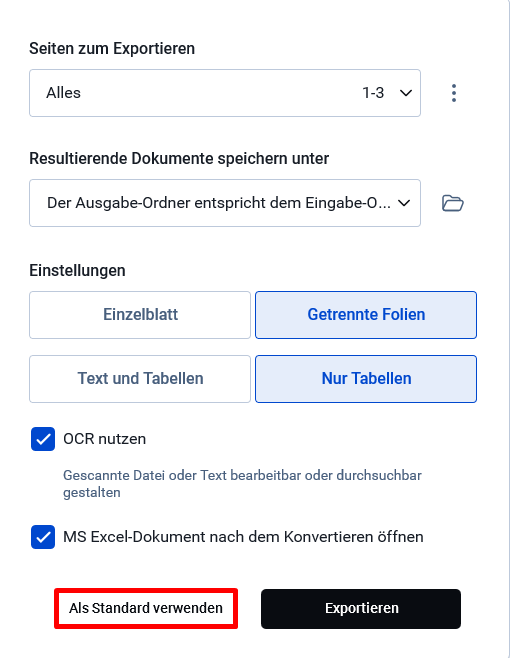
Task: Click the 1-3 page range indicator
Action: coord(373,93)
